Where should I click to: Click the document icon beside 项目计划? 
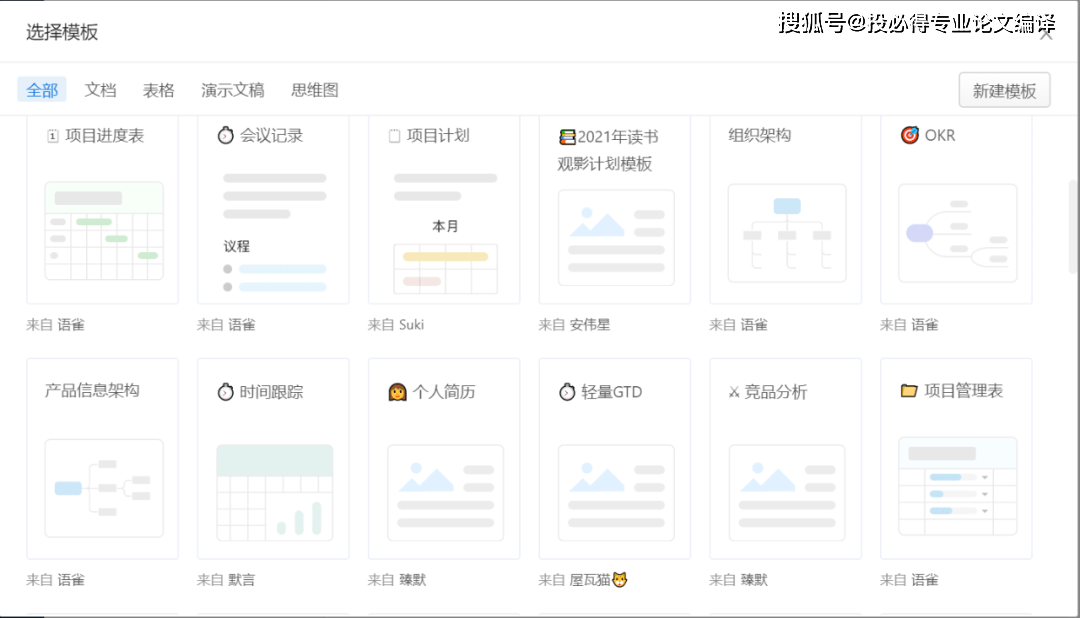[394, 136]
